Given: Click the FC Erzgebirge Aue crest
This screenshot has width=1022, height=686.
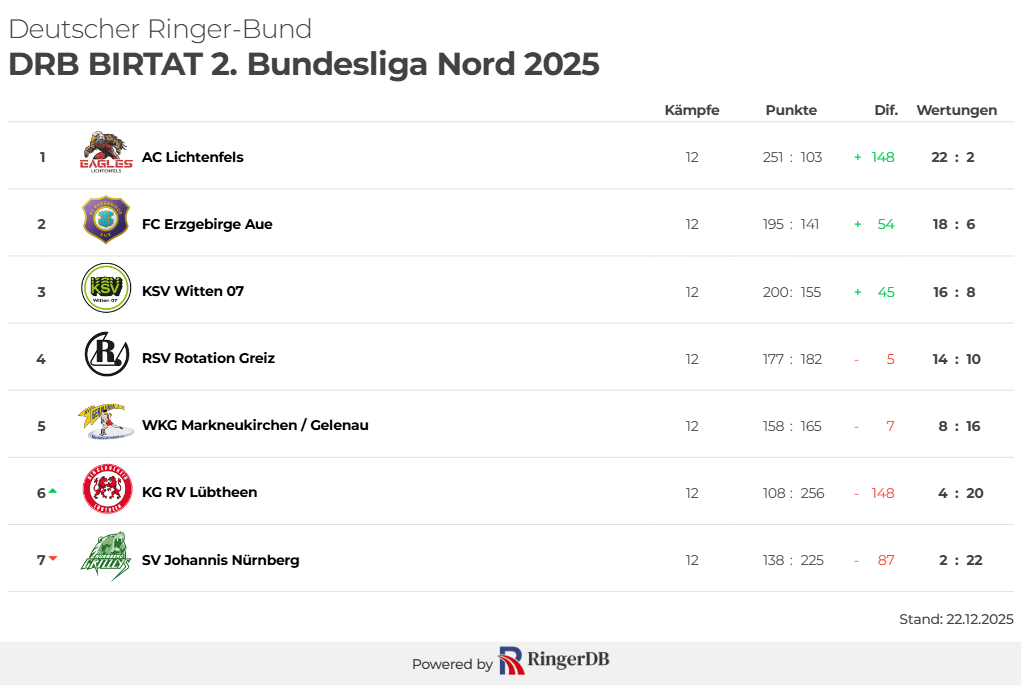Looking at the screenshot, I should coord(106,220).
